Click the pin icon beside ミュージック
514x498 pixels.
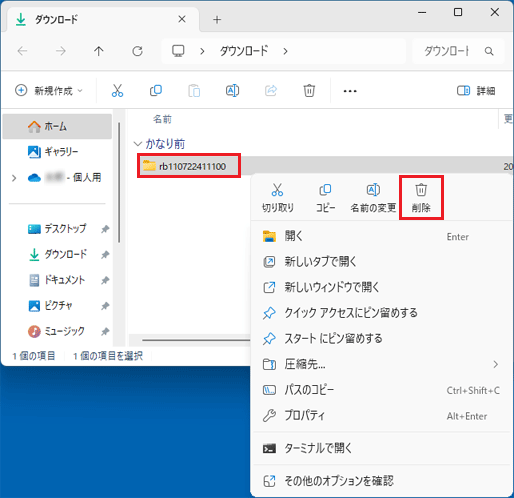click(105, 332)
